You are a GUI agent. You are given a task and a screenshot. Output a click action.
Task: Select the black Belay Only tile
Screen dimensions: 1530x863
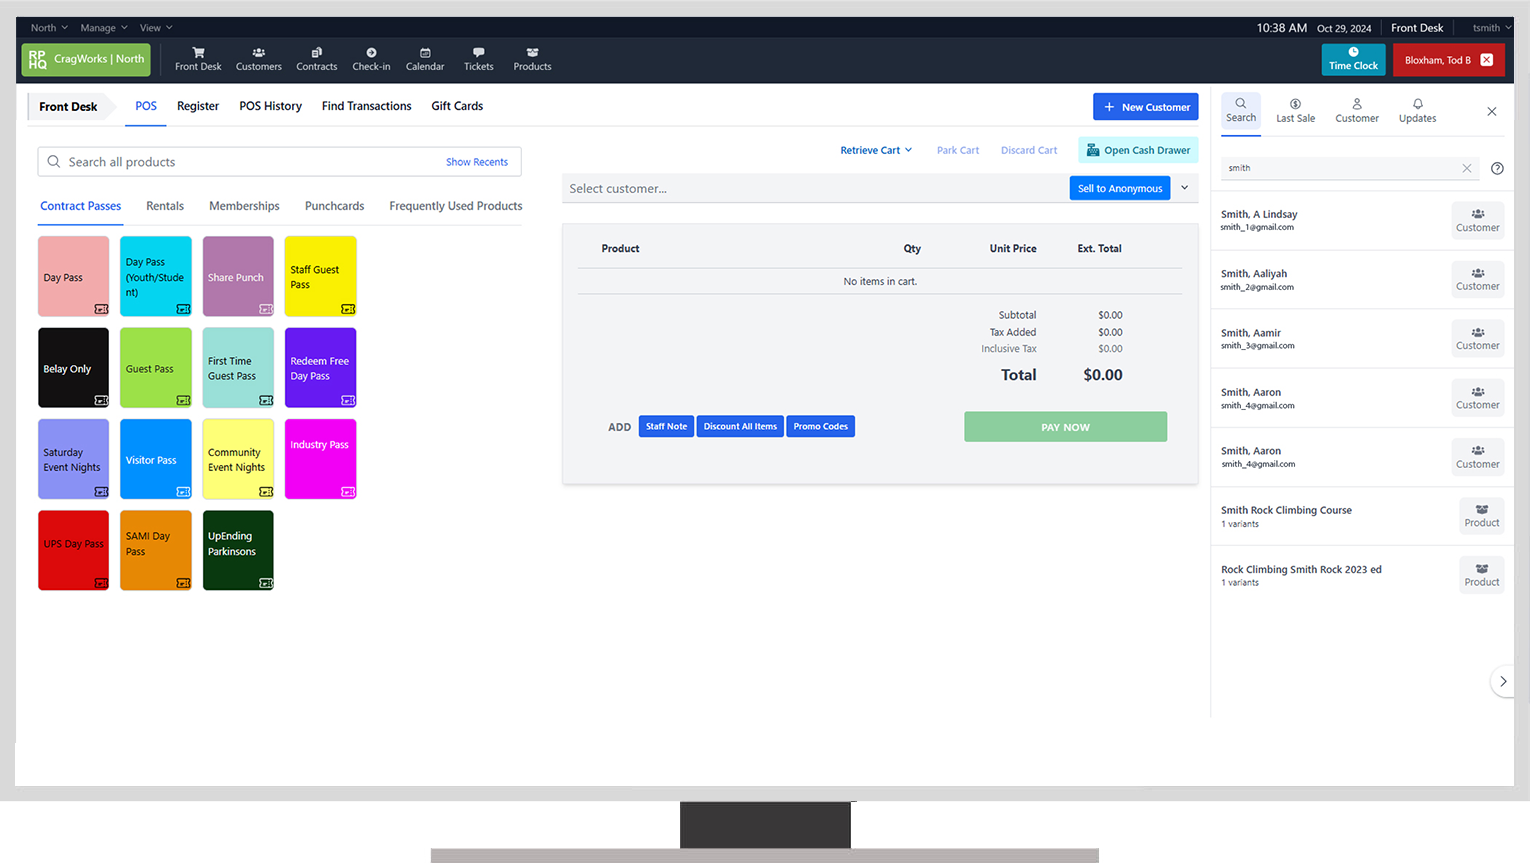[x=73, y=368]
